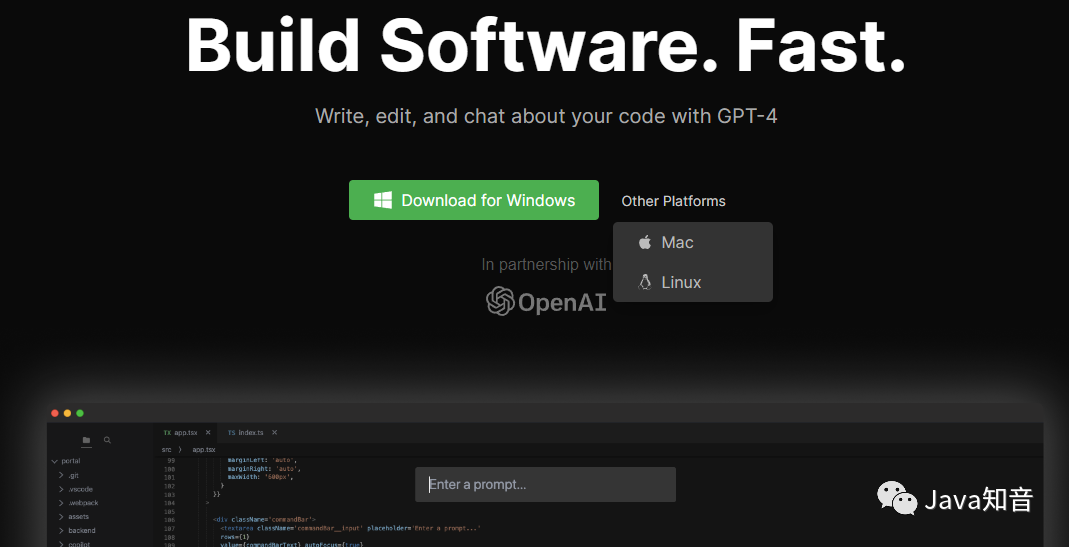Click the red close traffic light

point(55,413)
